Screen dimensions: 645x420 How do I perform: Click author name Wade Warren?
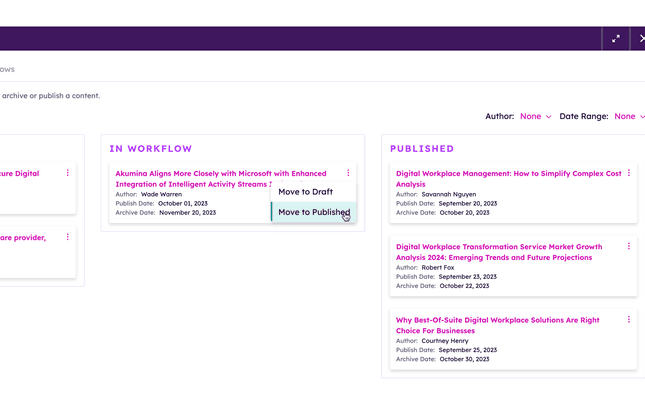(161, 194)
